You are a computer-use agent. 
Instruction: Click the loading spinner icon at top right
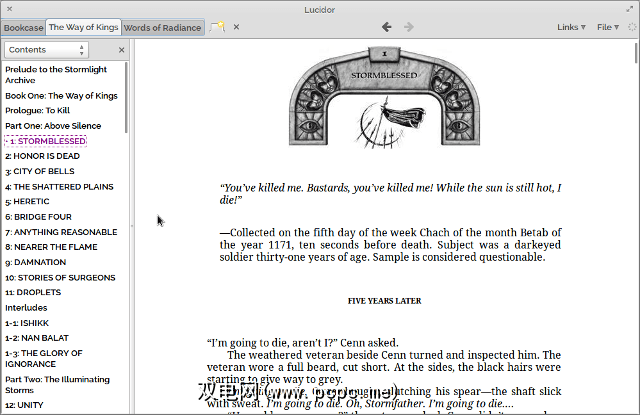(631, 27)
